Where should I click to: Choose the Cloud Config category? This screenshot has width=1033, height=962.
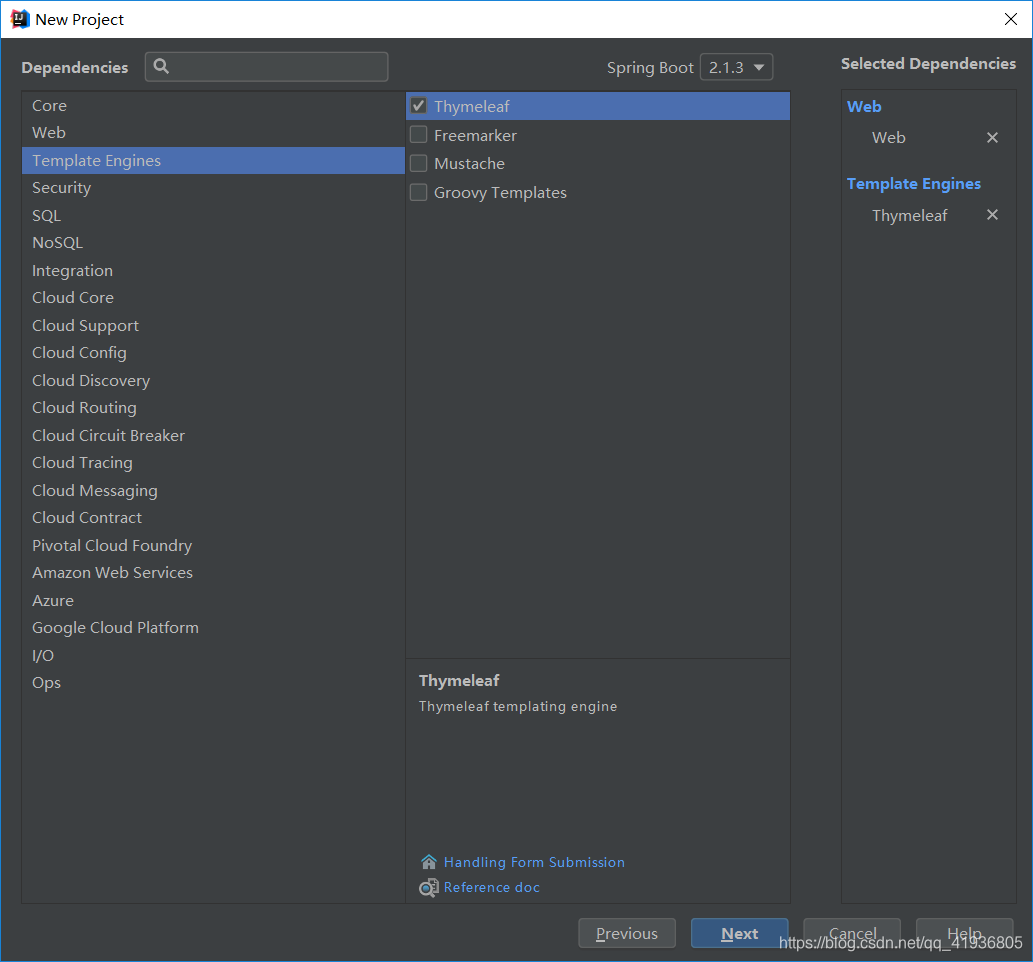click(x=213, y=353)
